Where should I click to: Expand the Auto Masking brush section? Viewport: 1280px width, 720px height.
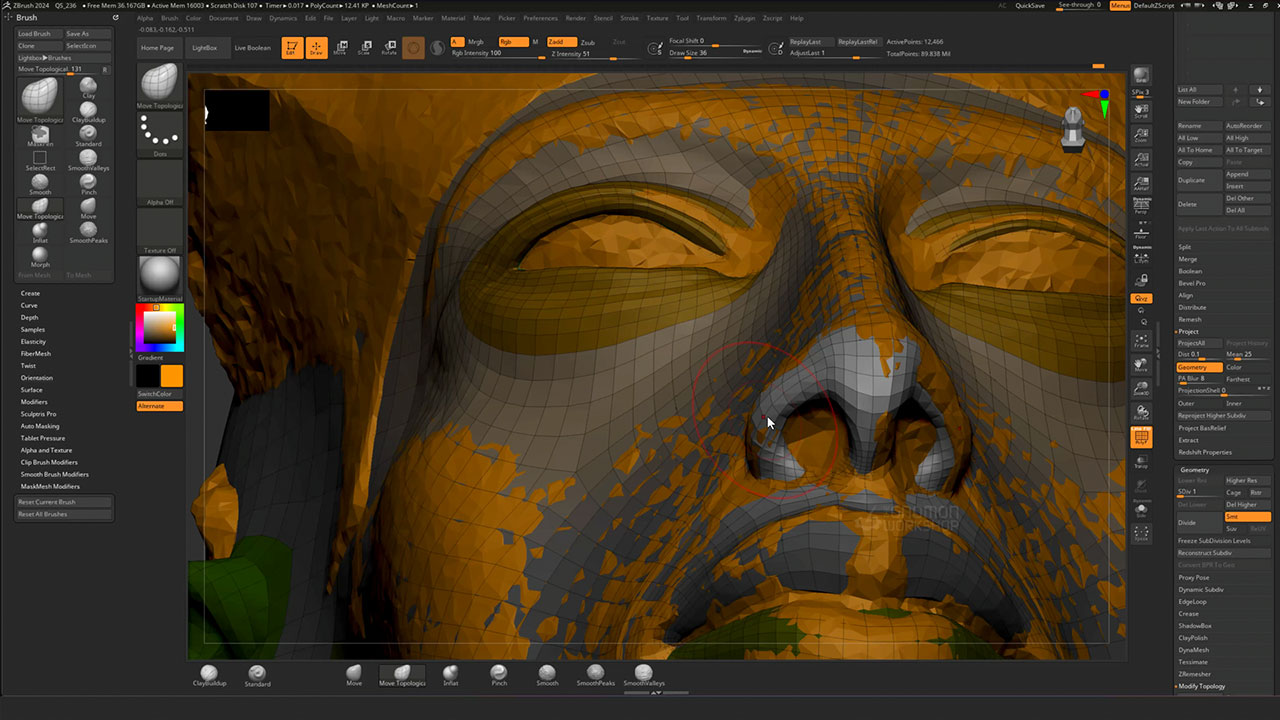point(40,426)
